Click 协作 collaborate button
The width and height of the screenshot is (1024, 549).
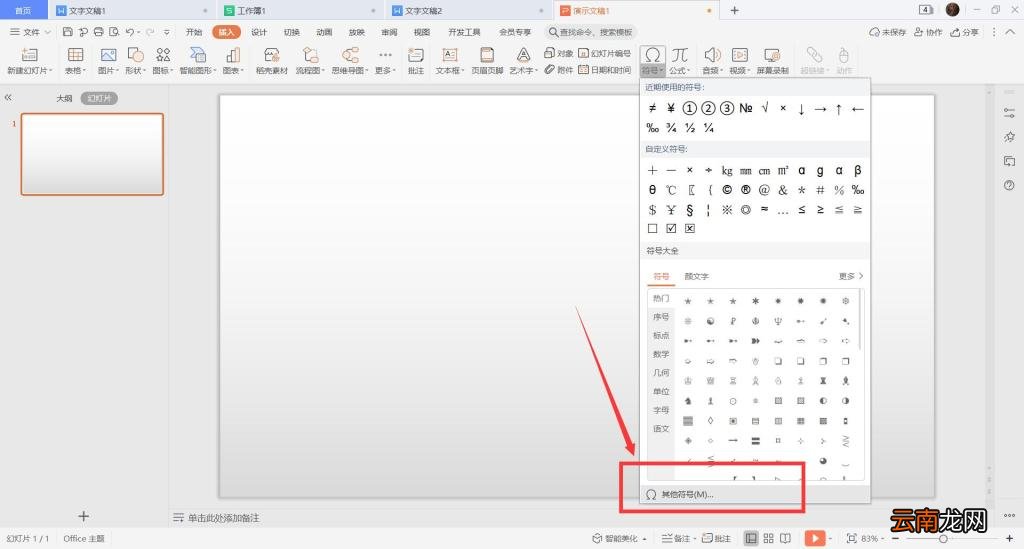(928, 32)
